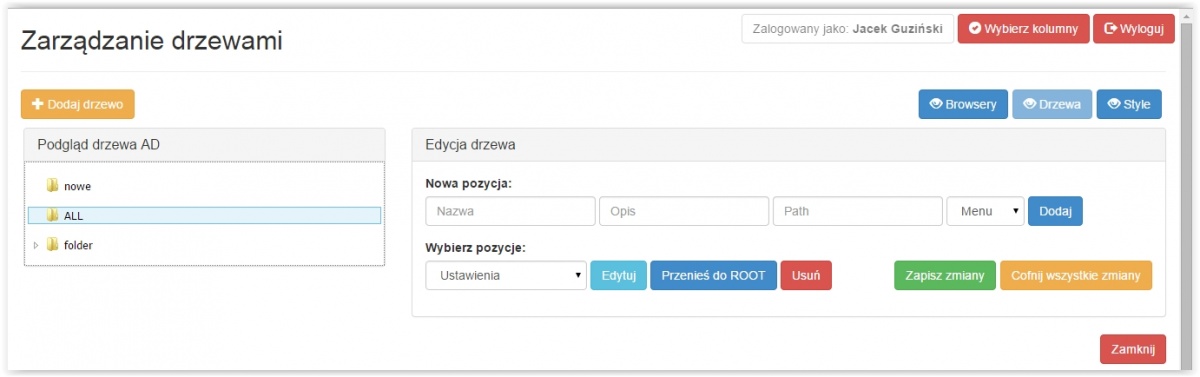Click the nowe folder icon
Screen dimensions: 1200x377
click(52, 186)
